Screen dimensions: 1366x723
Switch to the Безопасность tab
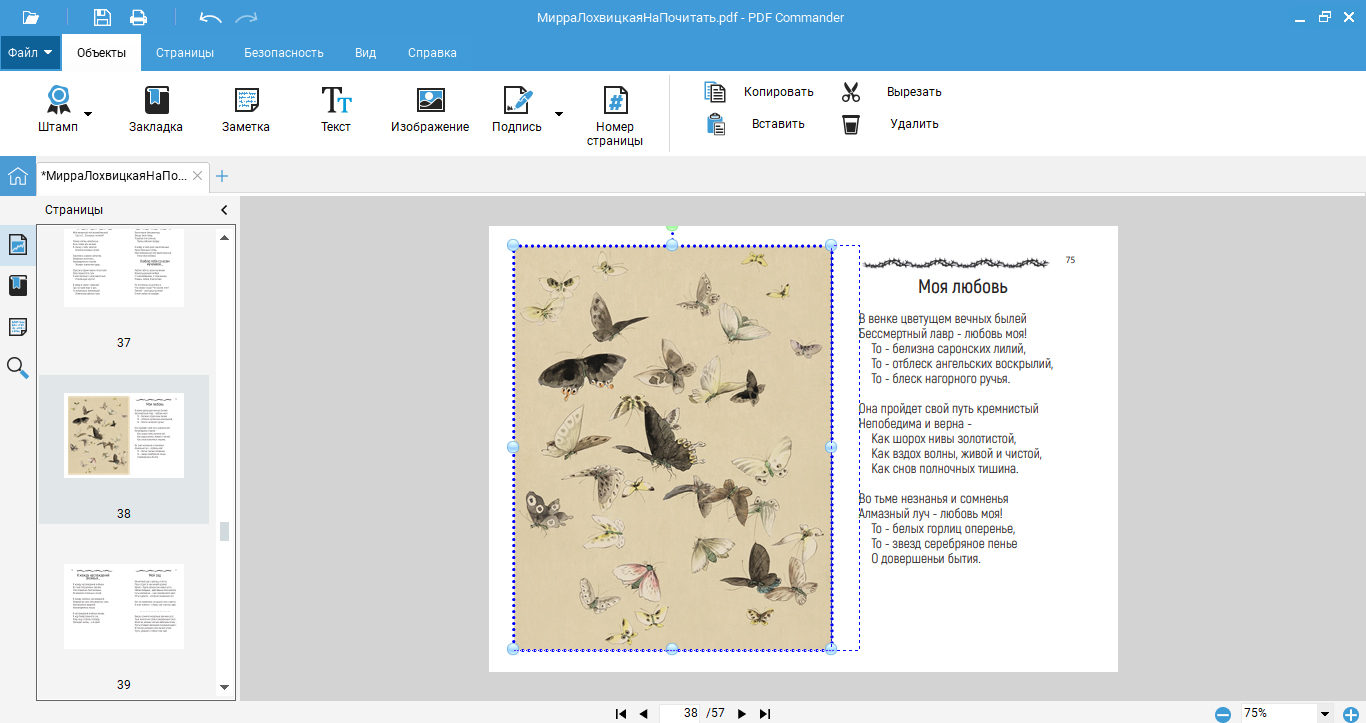pos(284,53)
